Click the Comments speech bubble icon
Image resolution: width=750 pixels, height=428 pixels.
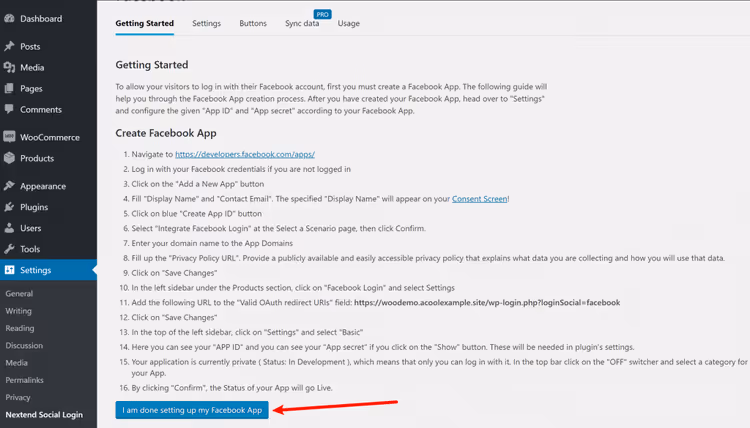tap(9, 110)
